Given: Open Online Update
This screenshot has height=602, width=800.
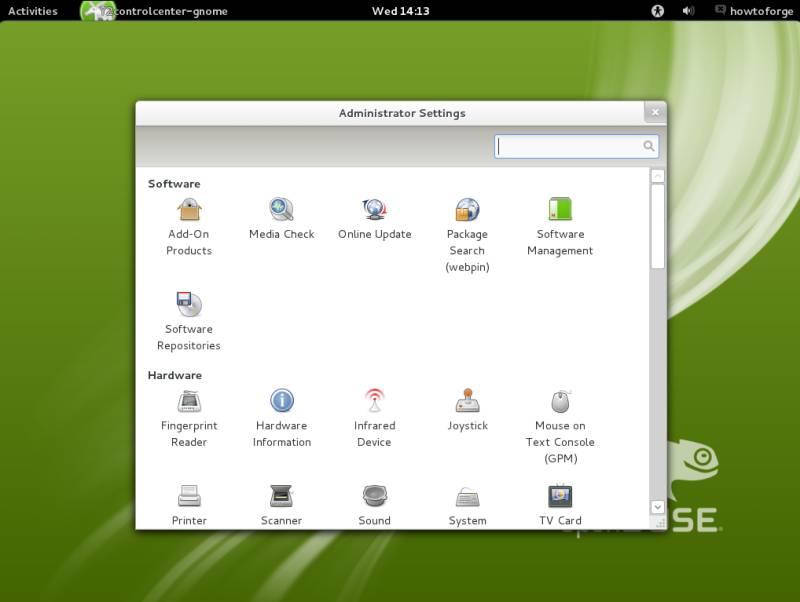Looking at the screenshot, I should [374, 219].
